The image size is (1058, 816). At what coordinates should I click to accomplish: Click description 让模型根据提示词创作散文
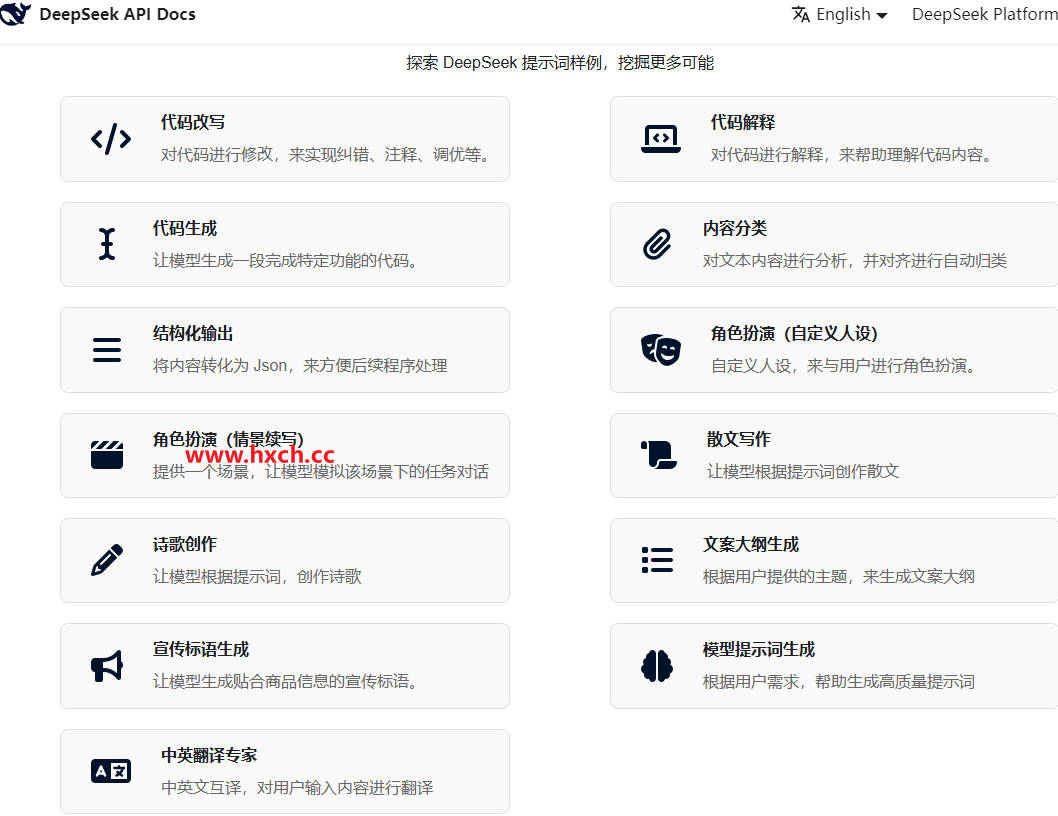803,471
